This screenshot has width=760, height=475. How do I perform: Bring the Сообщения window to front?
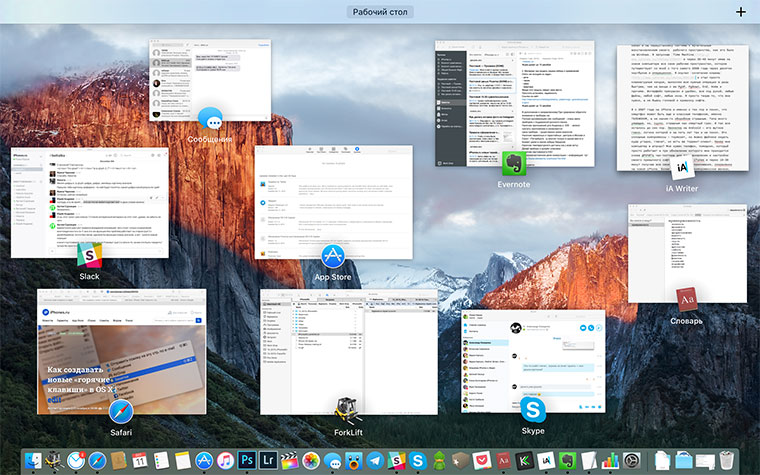[210, 80]
